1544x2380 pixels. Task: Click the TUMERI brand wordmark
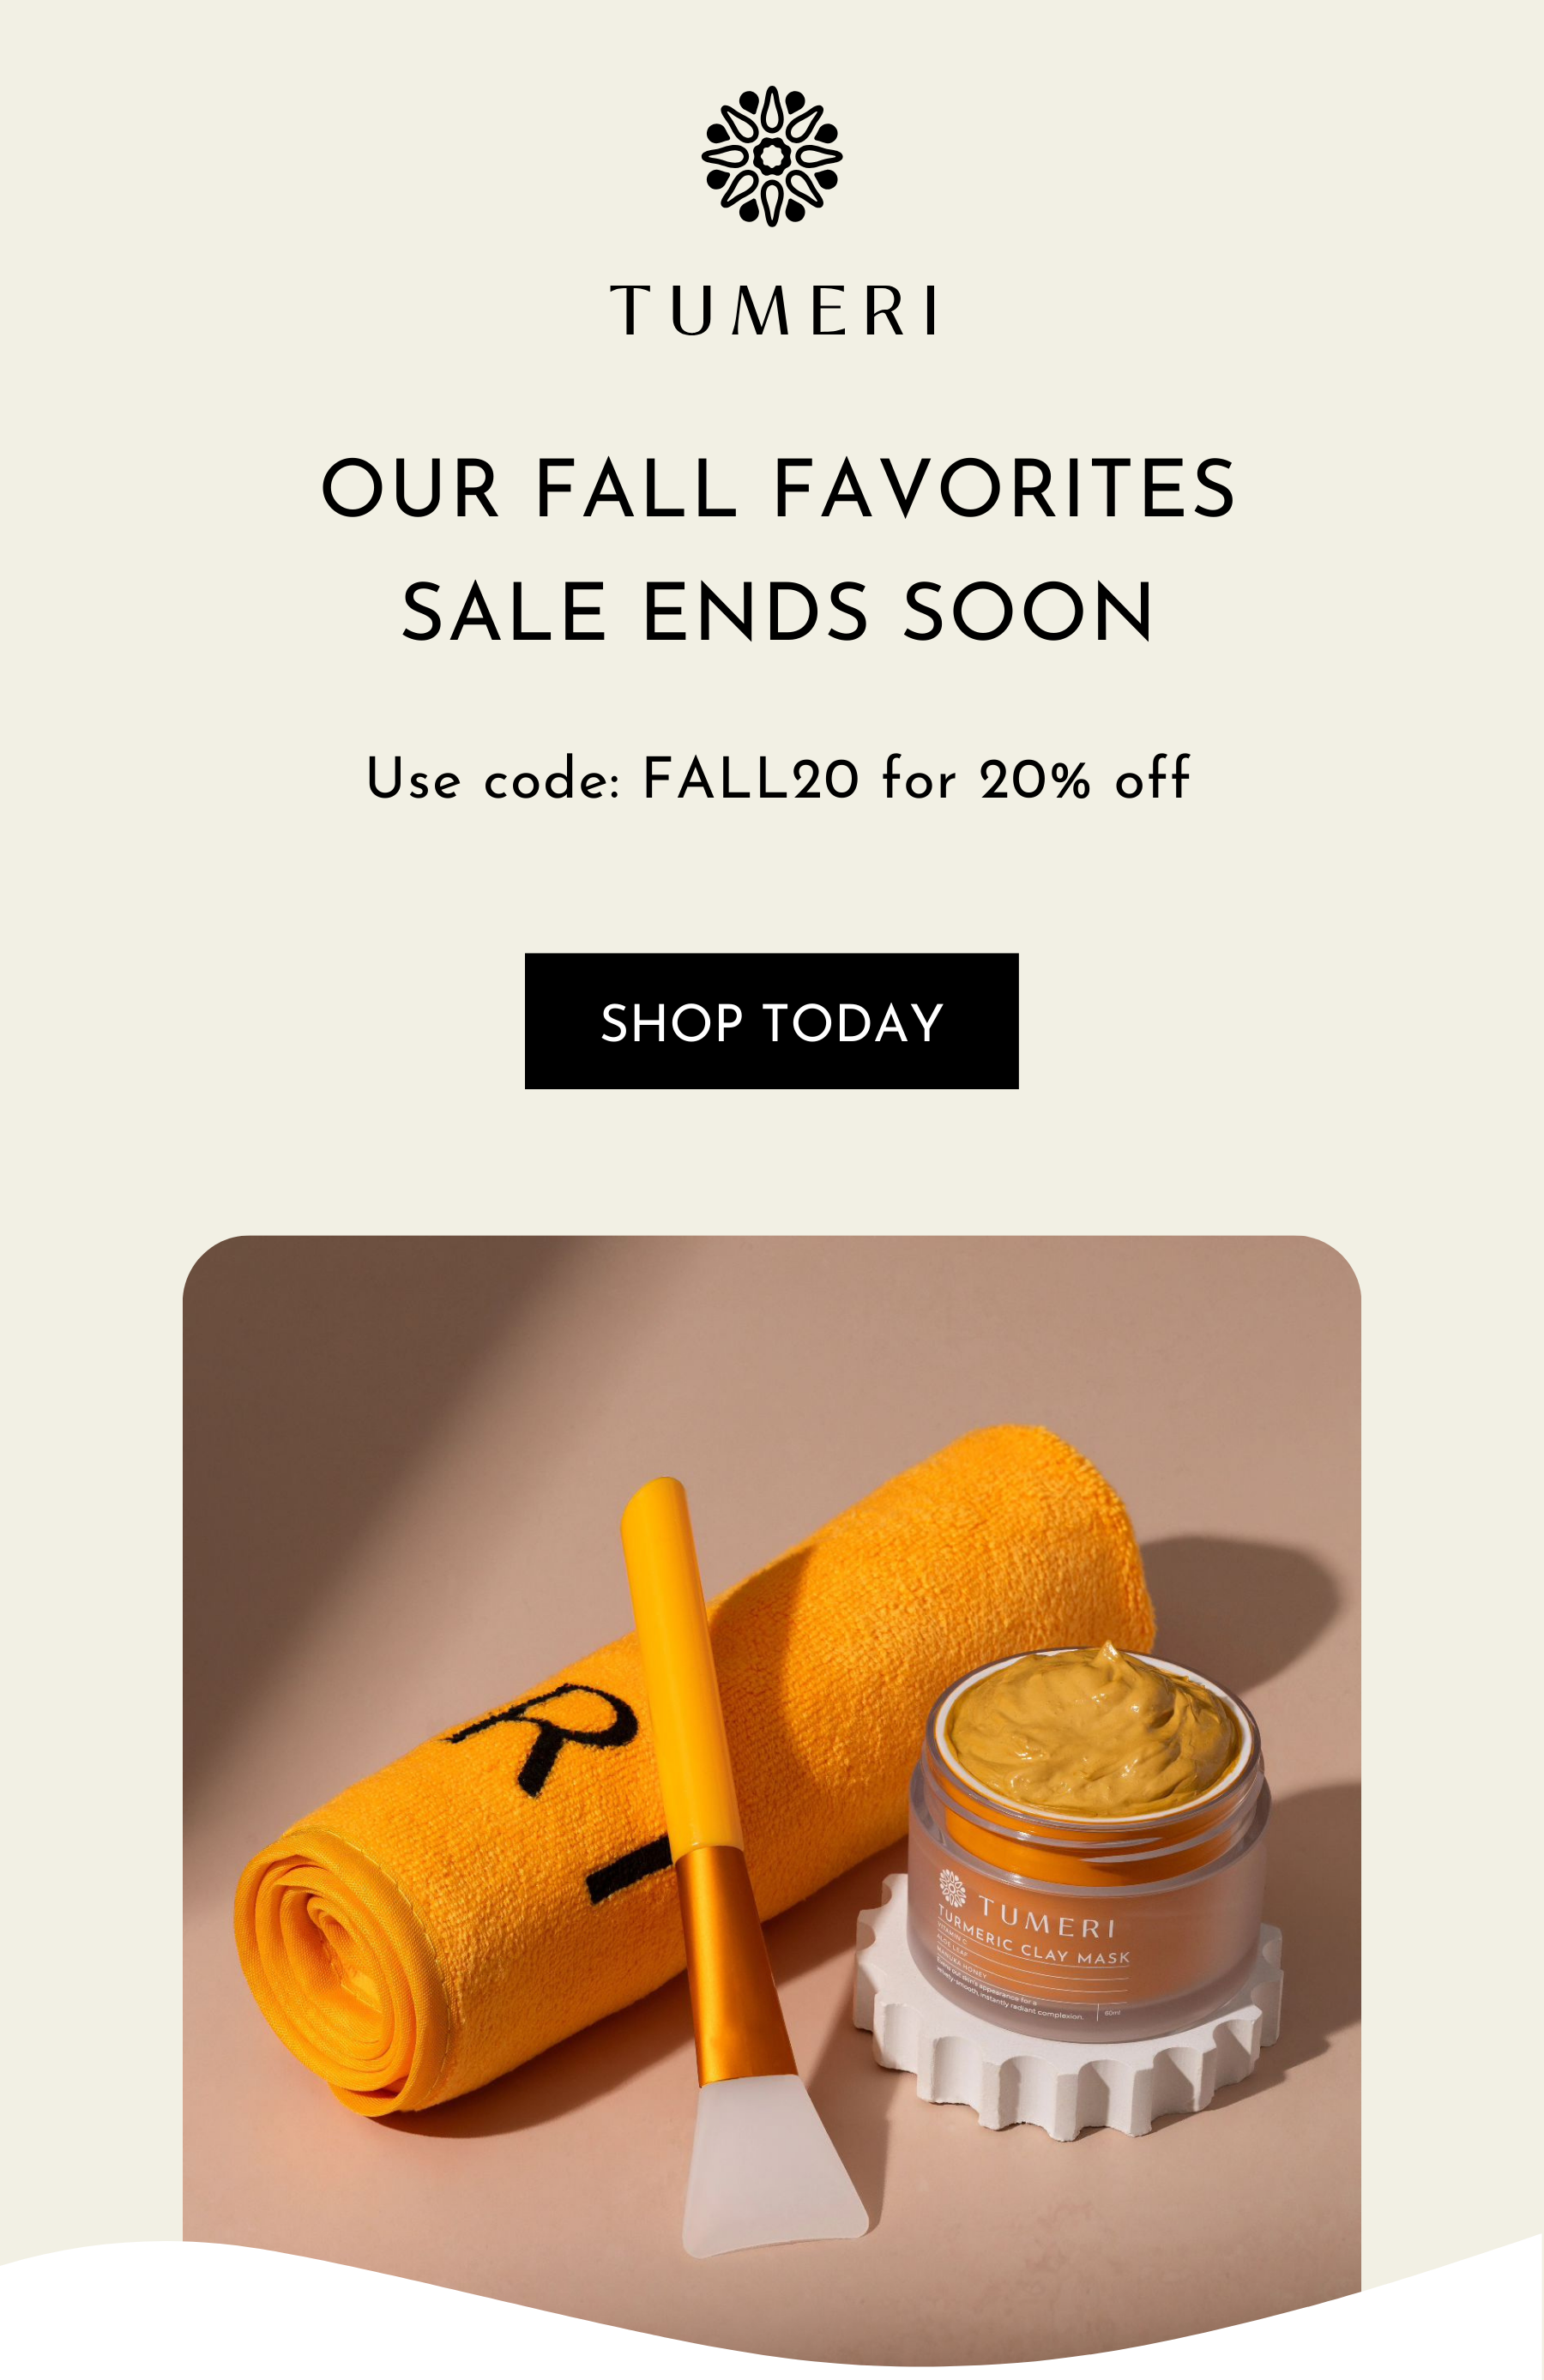(773, 310)
